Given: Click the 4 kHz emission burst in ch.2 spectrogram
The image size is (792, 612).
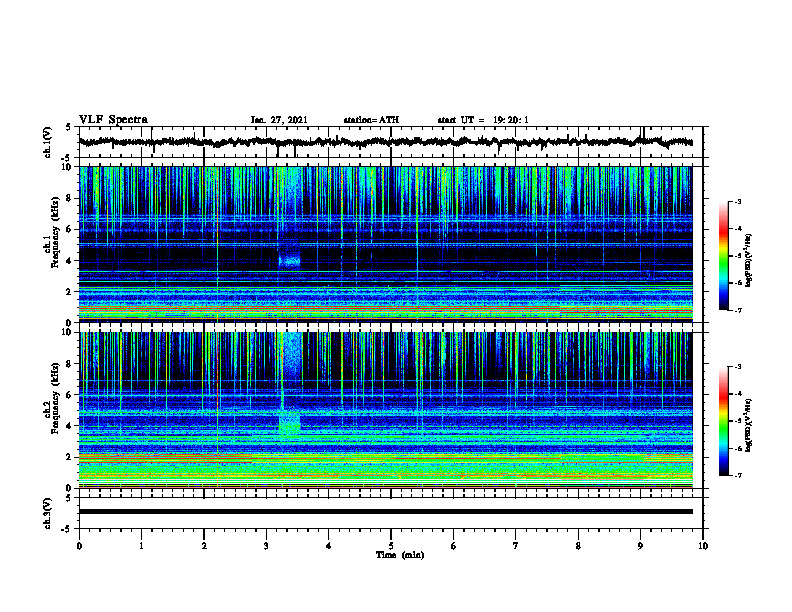Looking at the screenshot, I should pos(290,423).
